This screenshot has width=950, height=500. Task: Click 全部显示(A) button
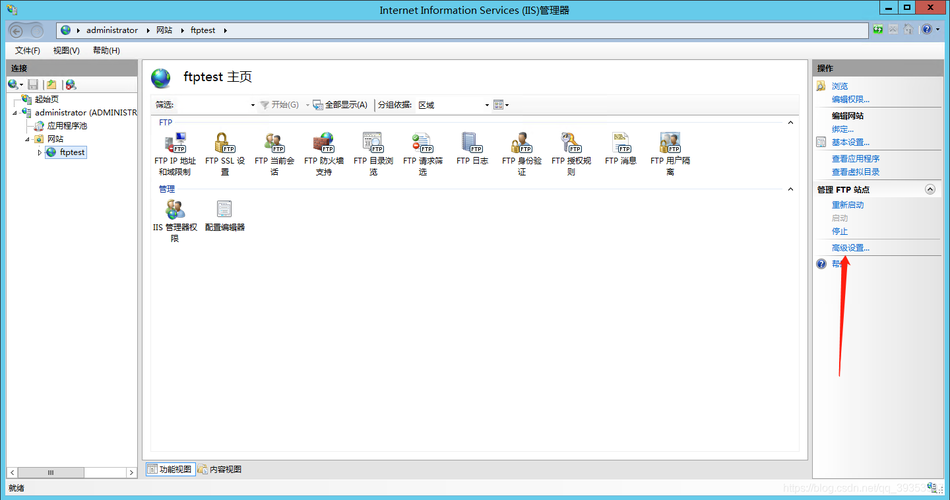pyautogui.click(x=340, y=105)
